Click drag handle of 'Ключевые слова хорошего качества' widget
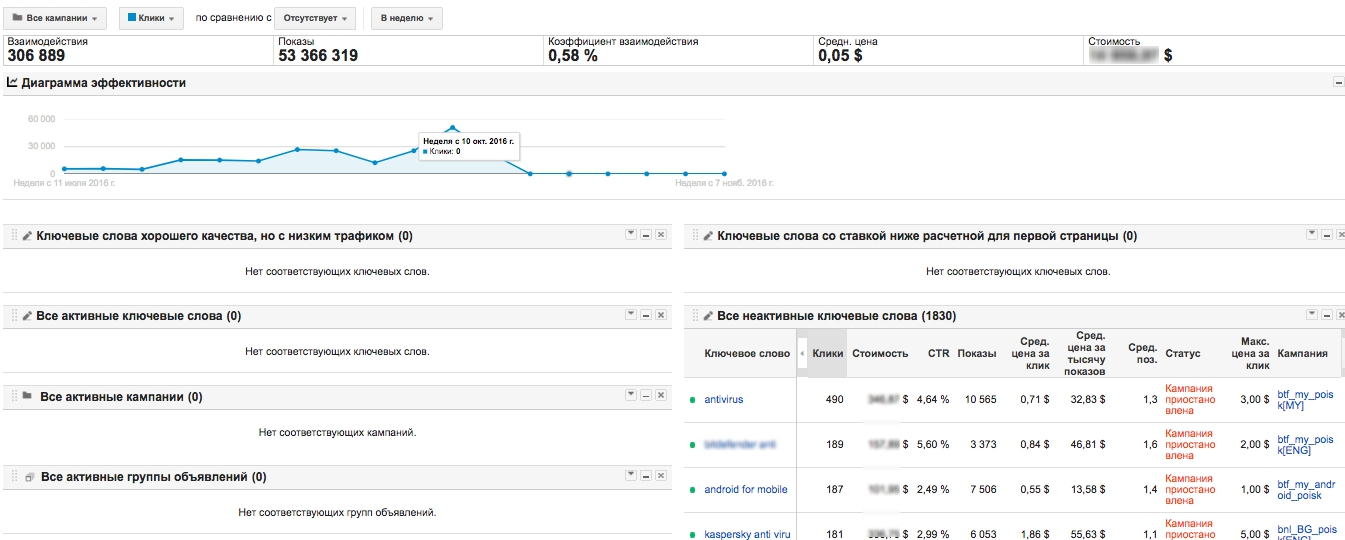Image resolution: width=1345 pixels, height=540 pixels. [14, 236]
